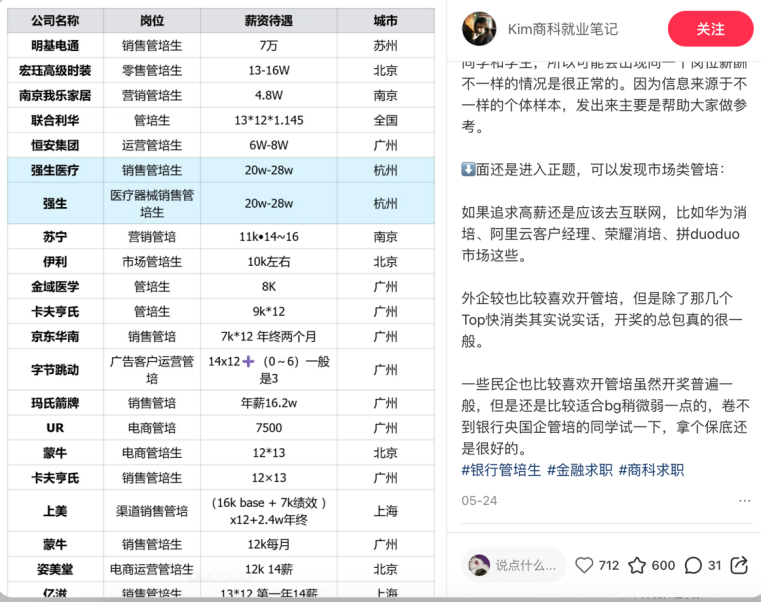Open the Kim商科就业笔记 author avatar
Viewport: 761px width, 602px height.
479,29
